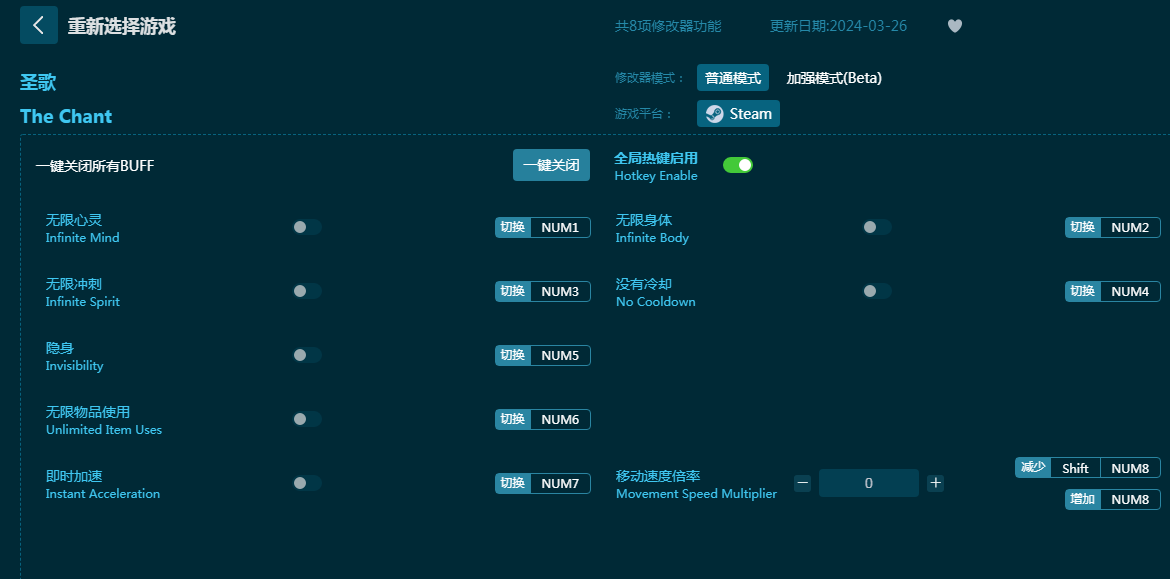Click the plus button for movement speed
This screenshot has height=579, width=1170.
coord(936,483)
